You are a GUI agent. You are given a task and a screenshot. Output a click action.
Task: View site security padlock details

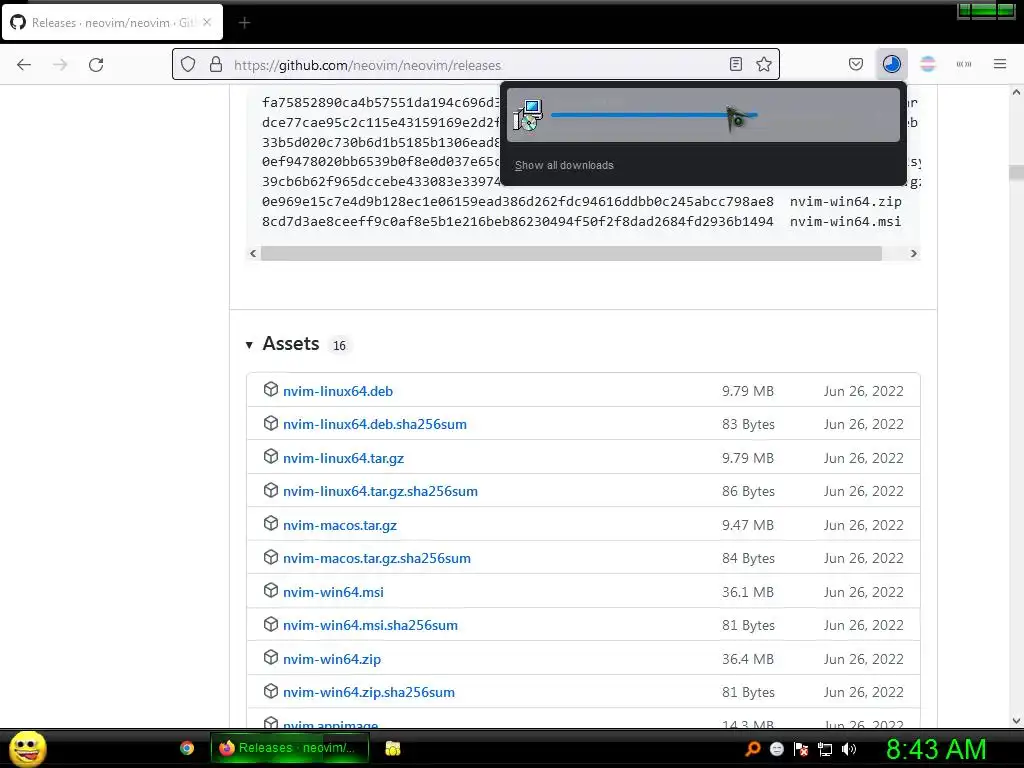(216, 65)
